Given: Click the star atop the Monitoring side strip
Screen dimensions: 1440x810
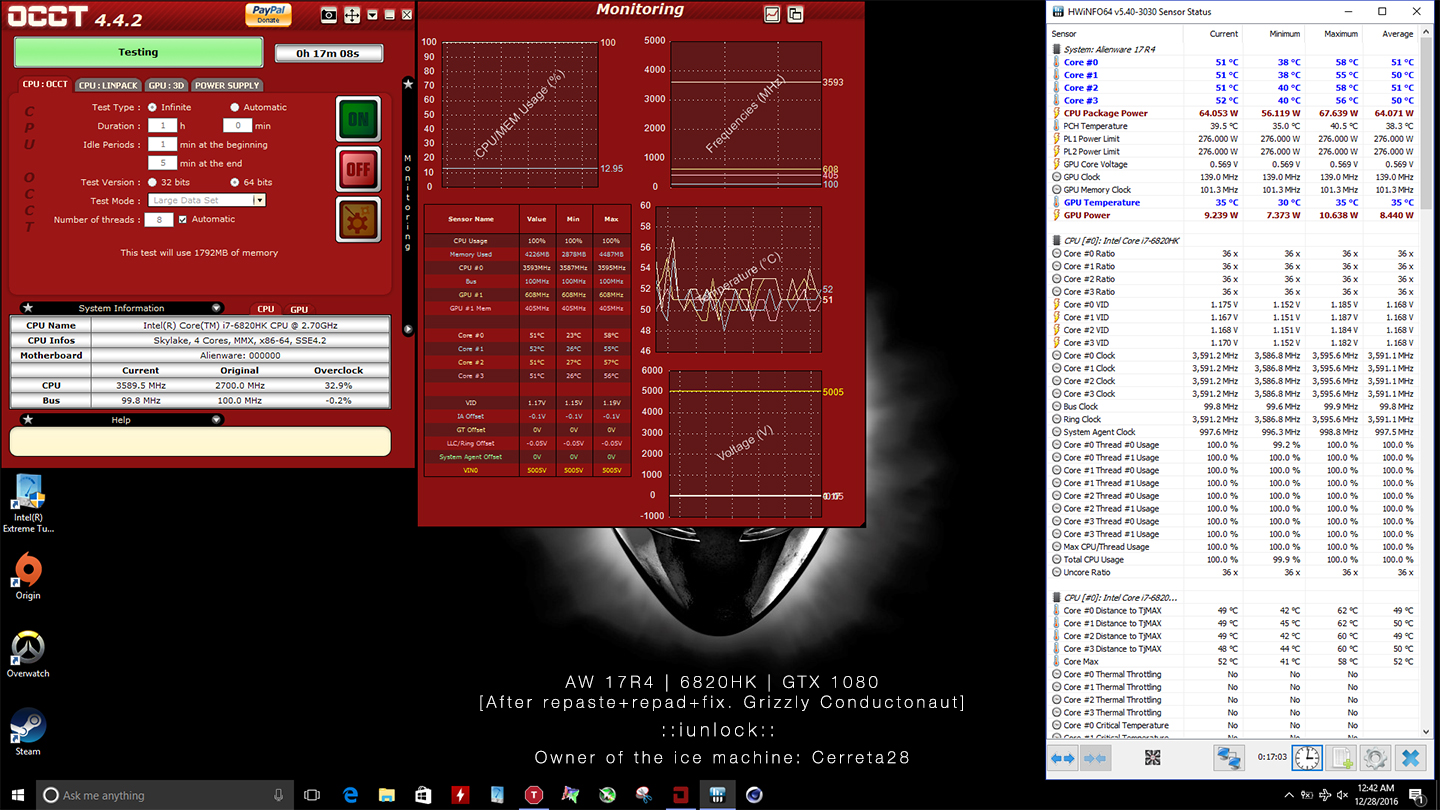Looking at the screenshot, I should click(408, 84).
